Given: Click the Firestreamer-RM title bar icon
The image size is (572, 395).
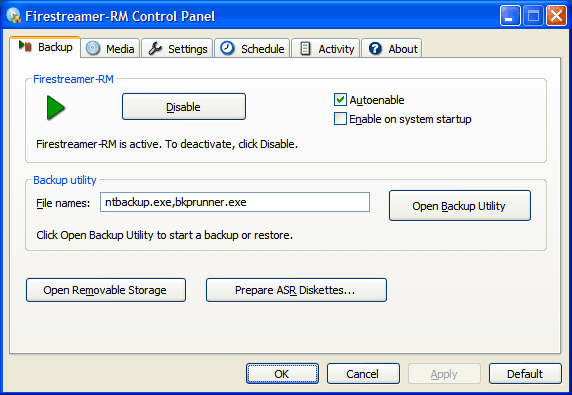Looking at the screenshot, I should coord(13,15).
